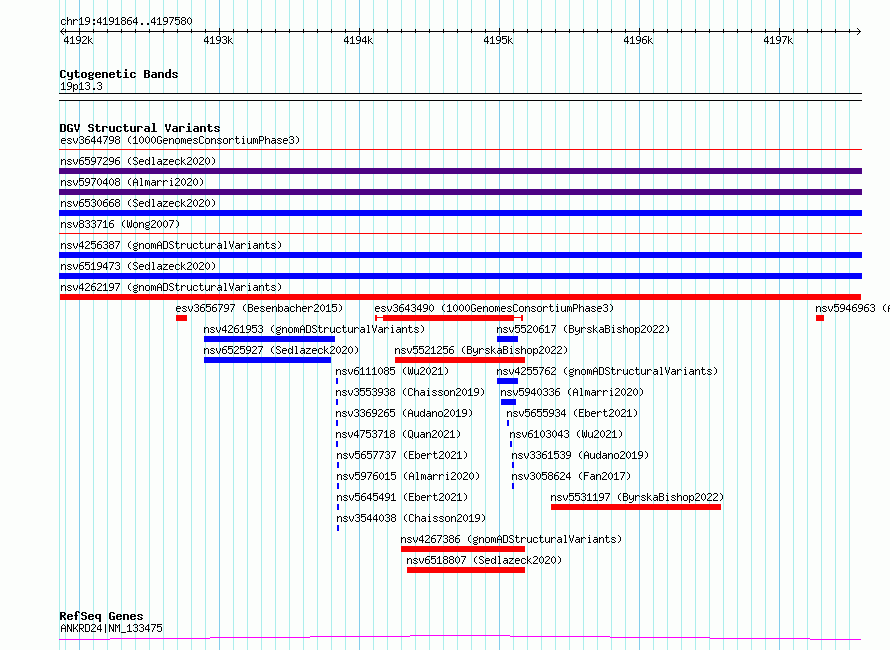Viewport: 890px width, 650px height.
Task: Click the nsv5946963 red marker
Action: [x=820, y=318]
